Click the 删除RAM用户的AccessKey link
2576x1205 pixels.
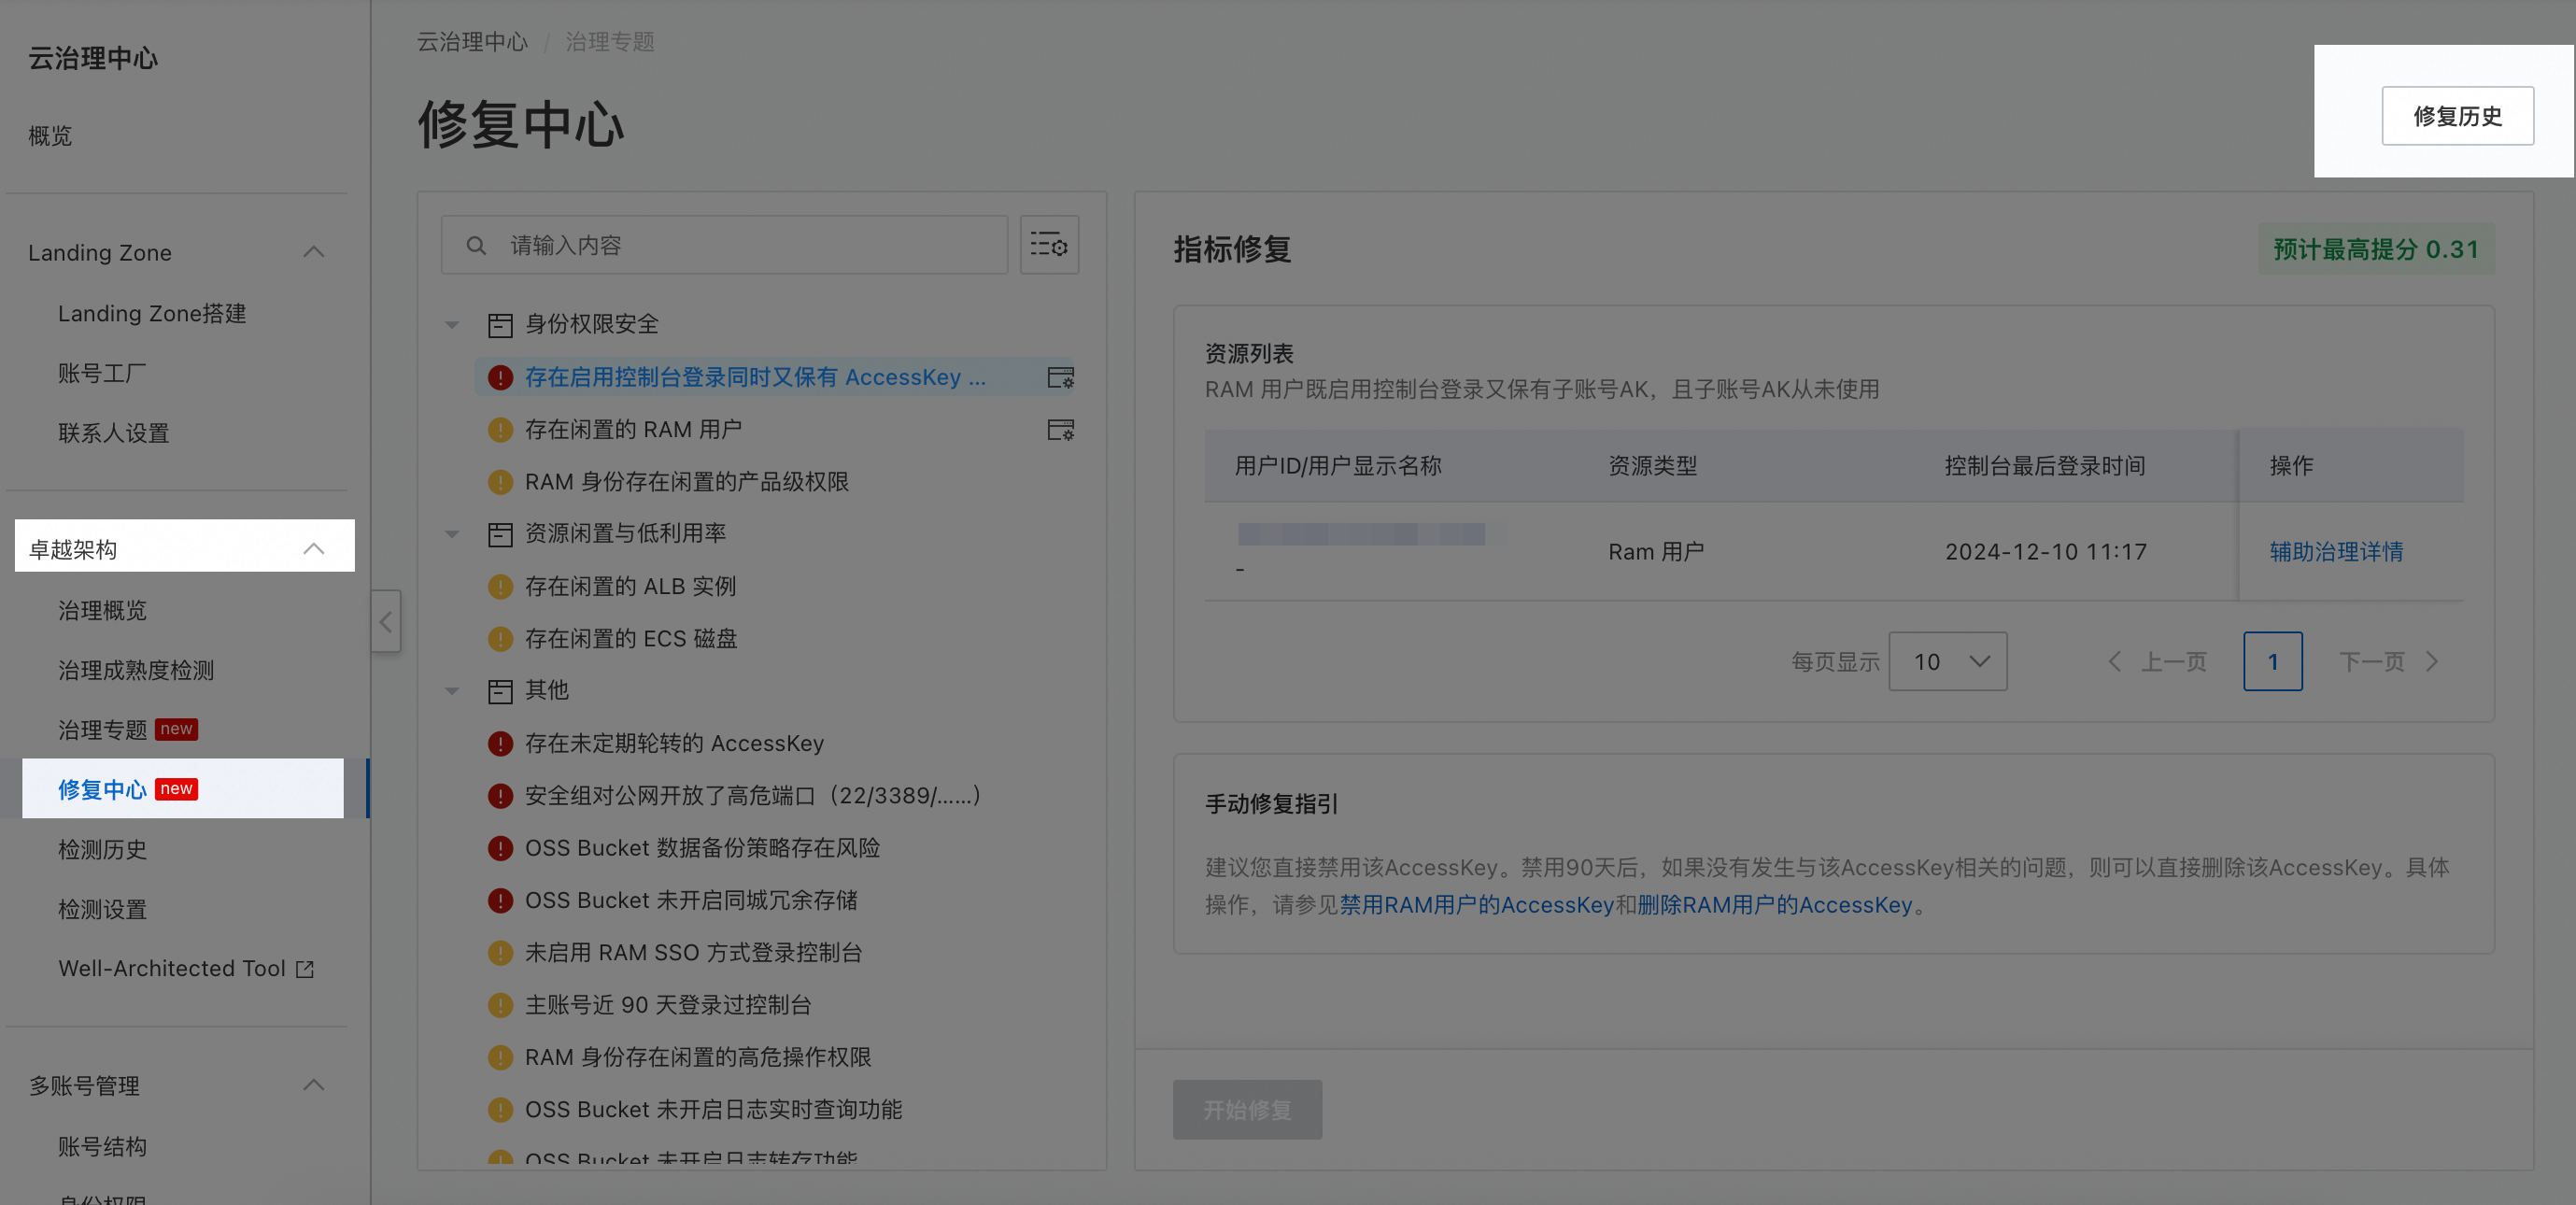(x=1774, y=905)
